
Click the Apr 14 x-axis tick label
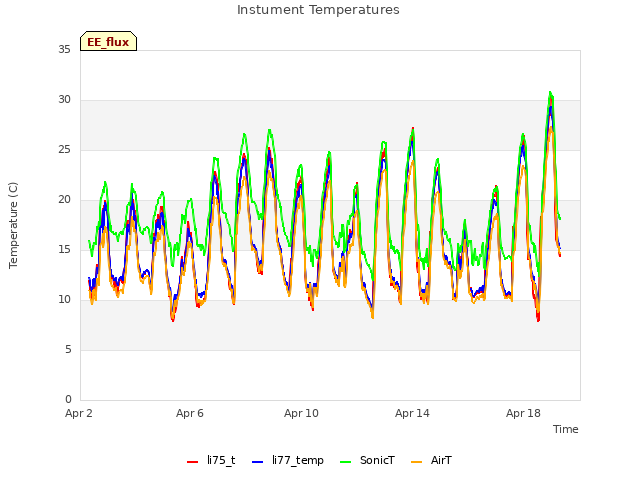coord(412,413)
